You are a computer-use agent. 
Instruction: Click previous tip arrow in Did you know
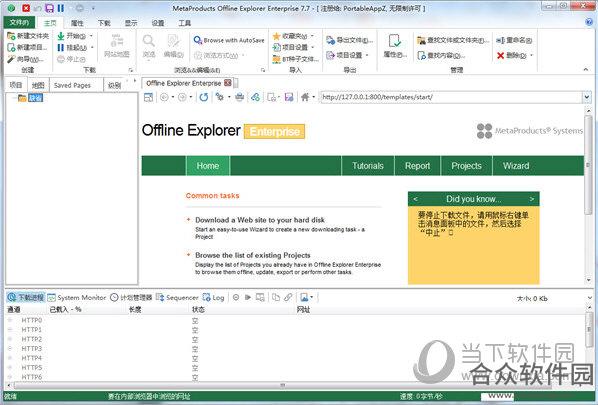coord(416,199)
